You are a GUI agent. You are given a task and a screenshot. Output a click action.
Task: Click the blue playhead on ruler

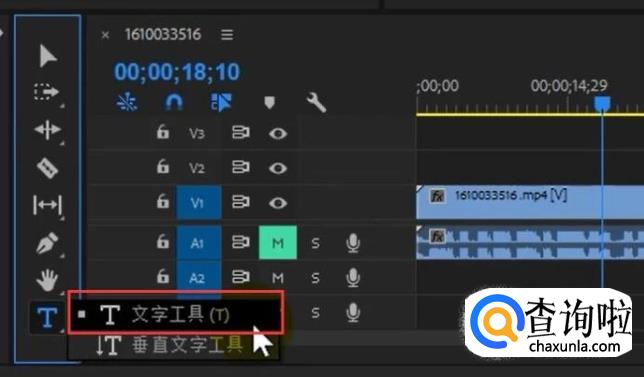[602, 103]
